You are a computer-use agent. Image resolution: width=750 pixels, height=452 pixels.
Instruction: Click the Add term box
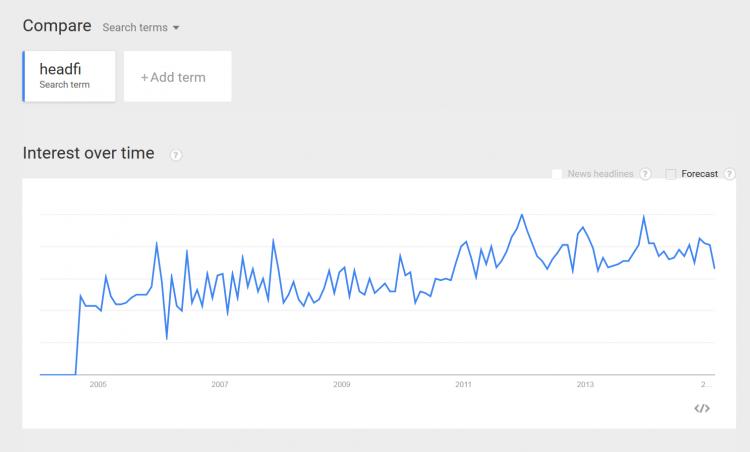point(177,76)
